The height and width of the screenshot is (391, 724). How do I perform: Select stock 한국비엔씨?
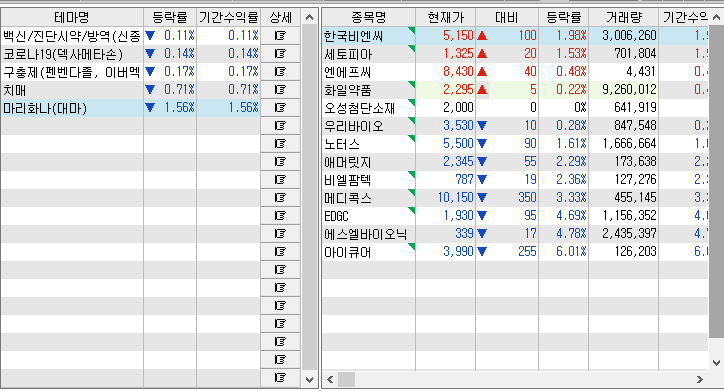[x=368, y=36]
